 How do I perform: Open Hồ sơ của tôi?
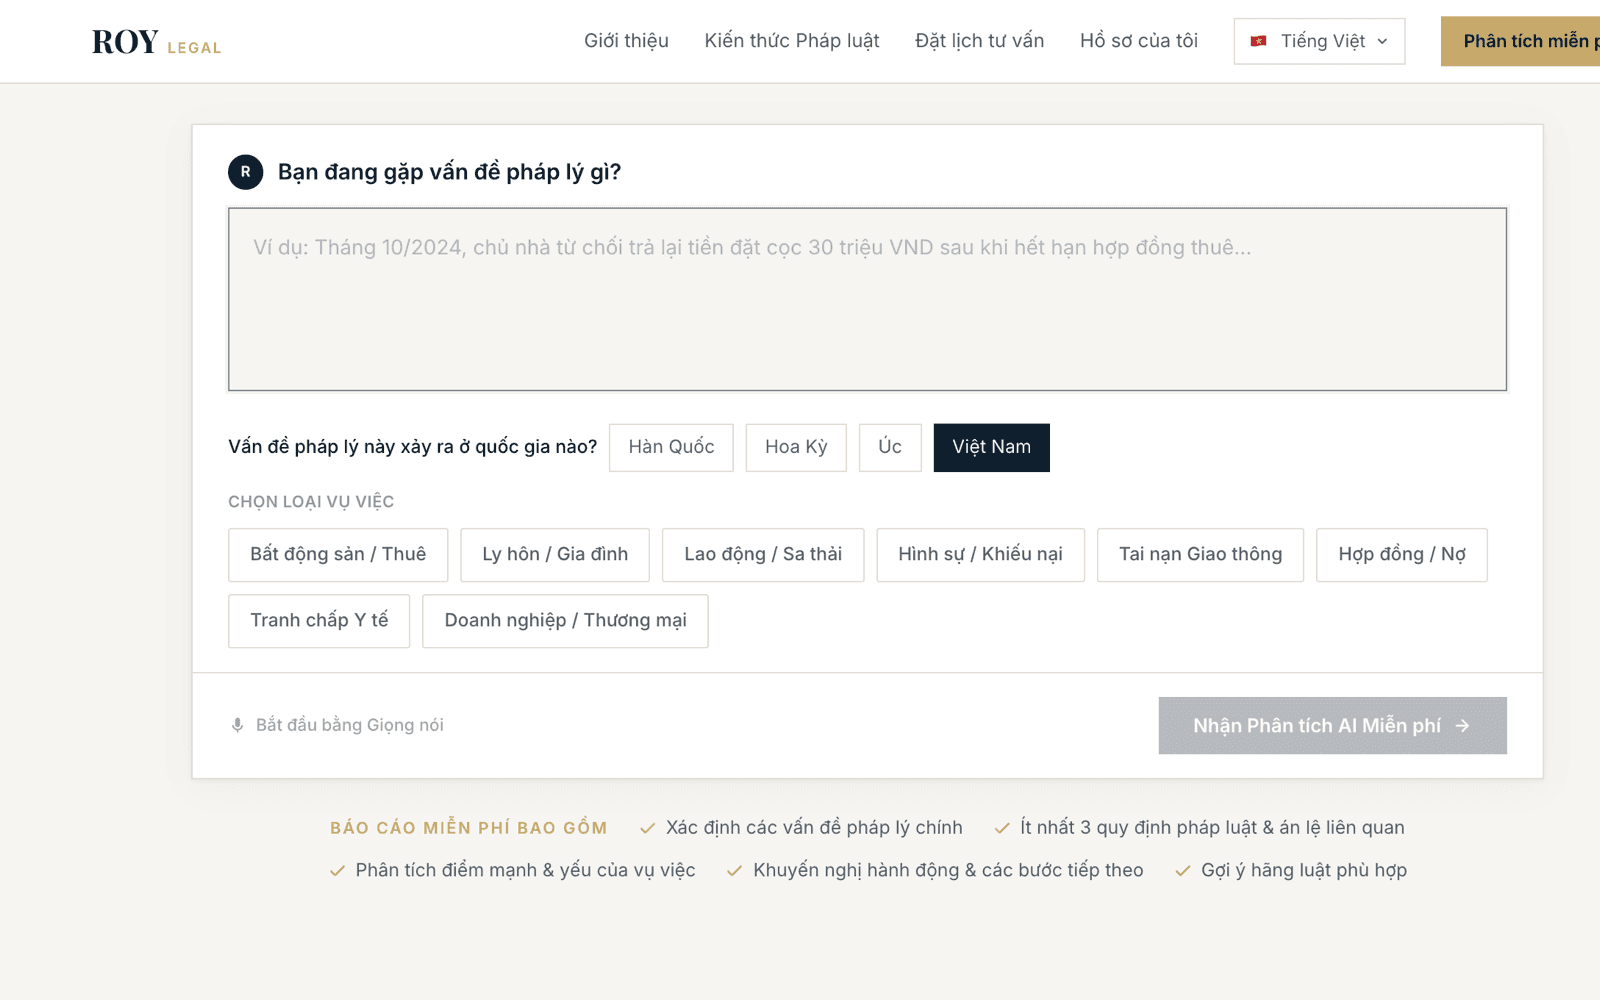click(1138, 41)
